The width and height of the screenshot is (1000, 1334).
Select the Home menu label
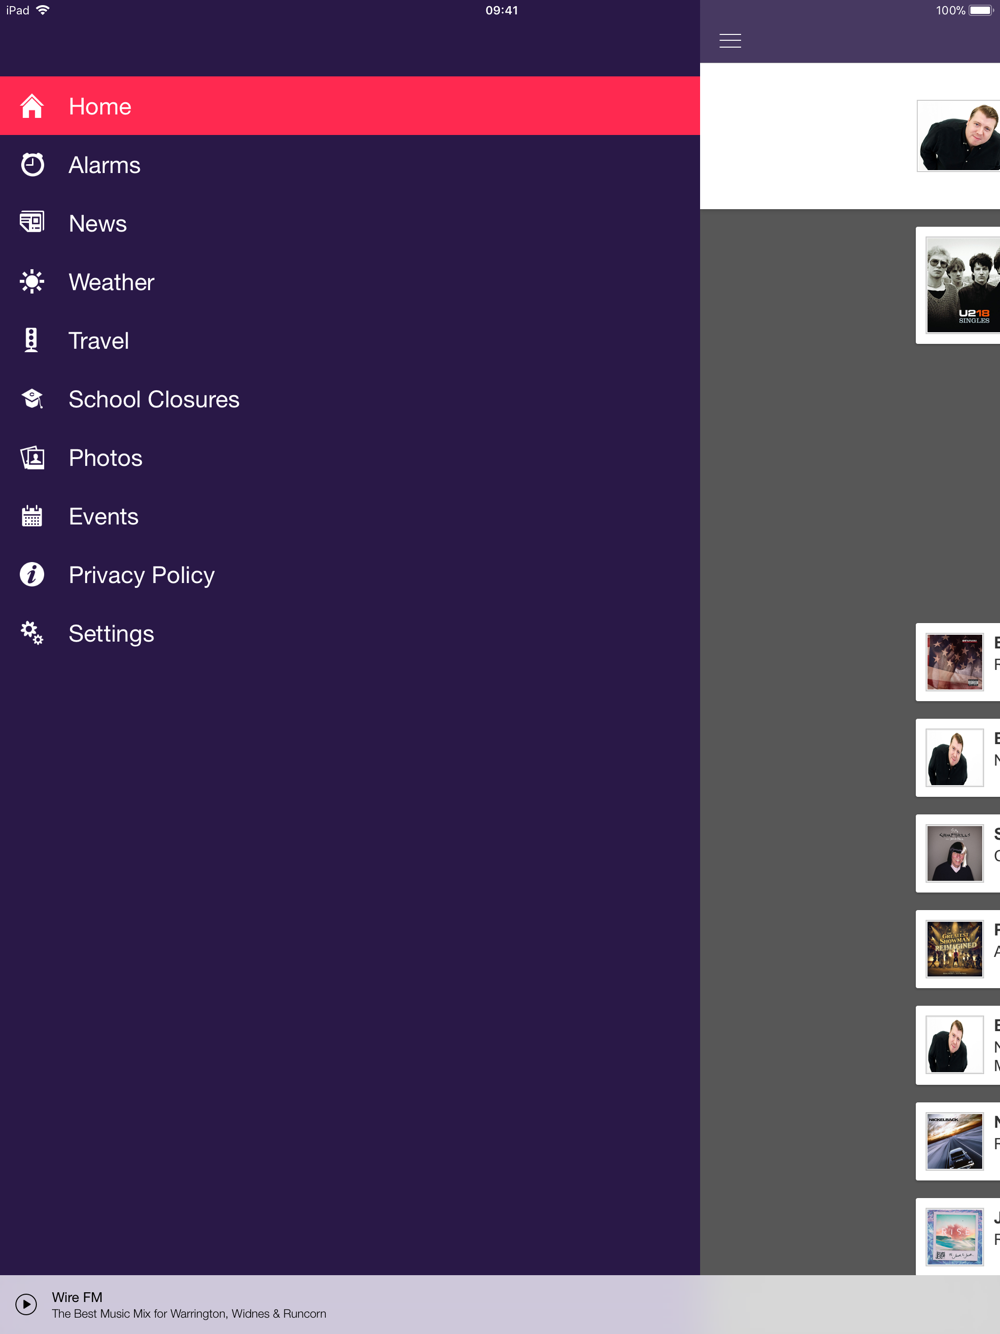pos(100,106)
